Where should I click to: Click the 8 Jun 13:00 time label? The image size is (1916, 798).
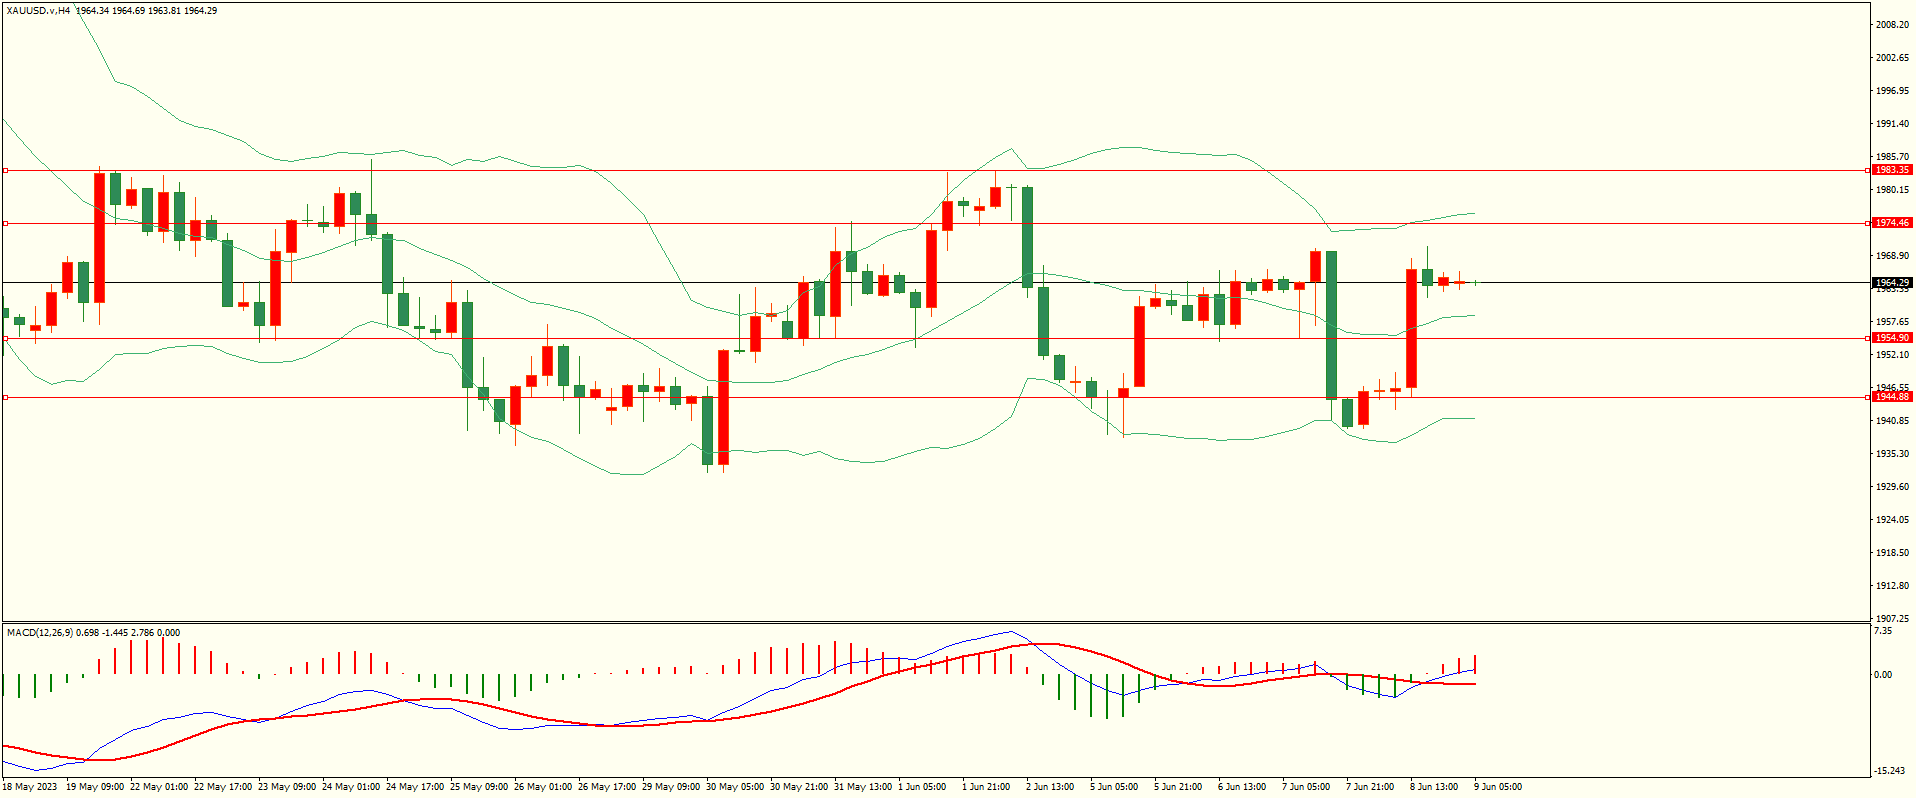pyautogui.click(x=1434, y=787)
